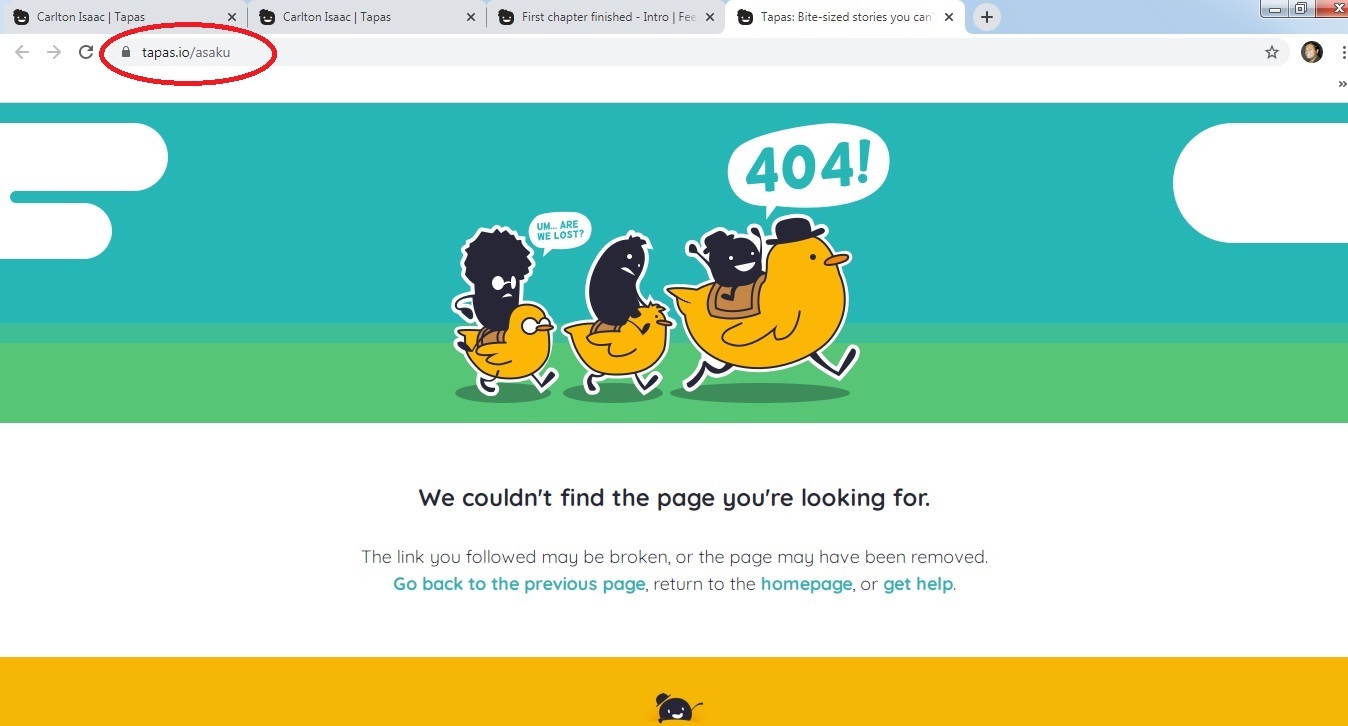Open a new tab with the plus button
This screenshot has width=1348, height=726.
987,17
